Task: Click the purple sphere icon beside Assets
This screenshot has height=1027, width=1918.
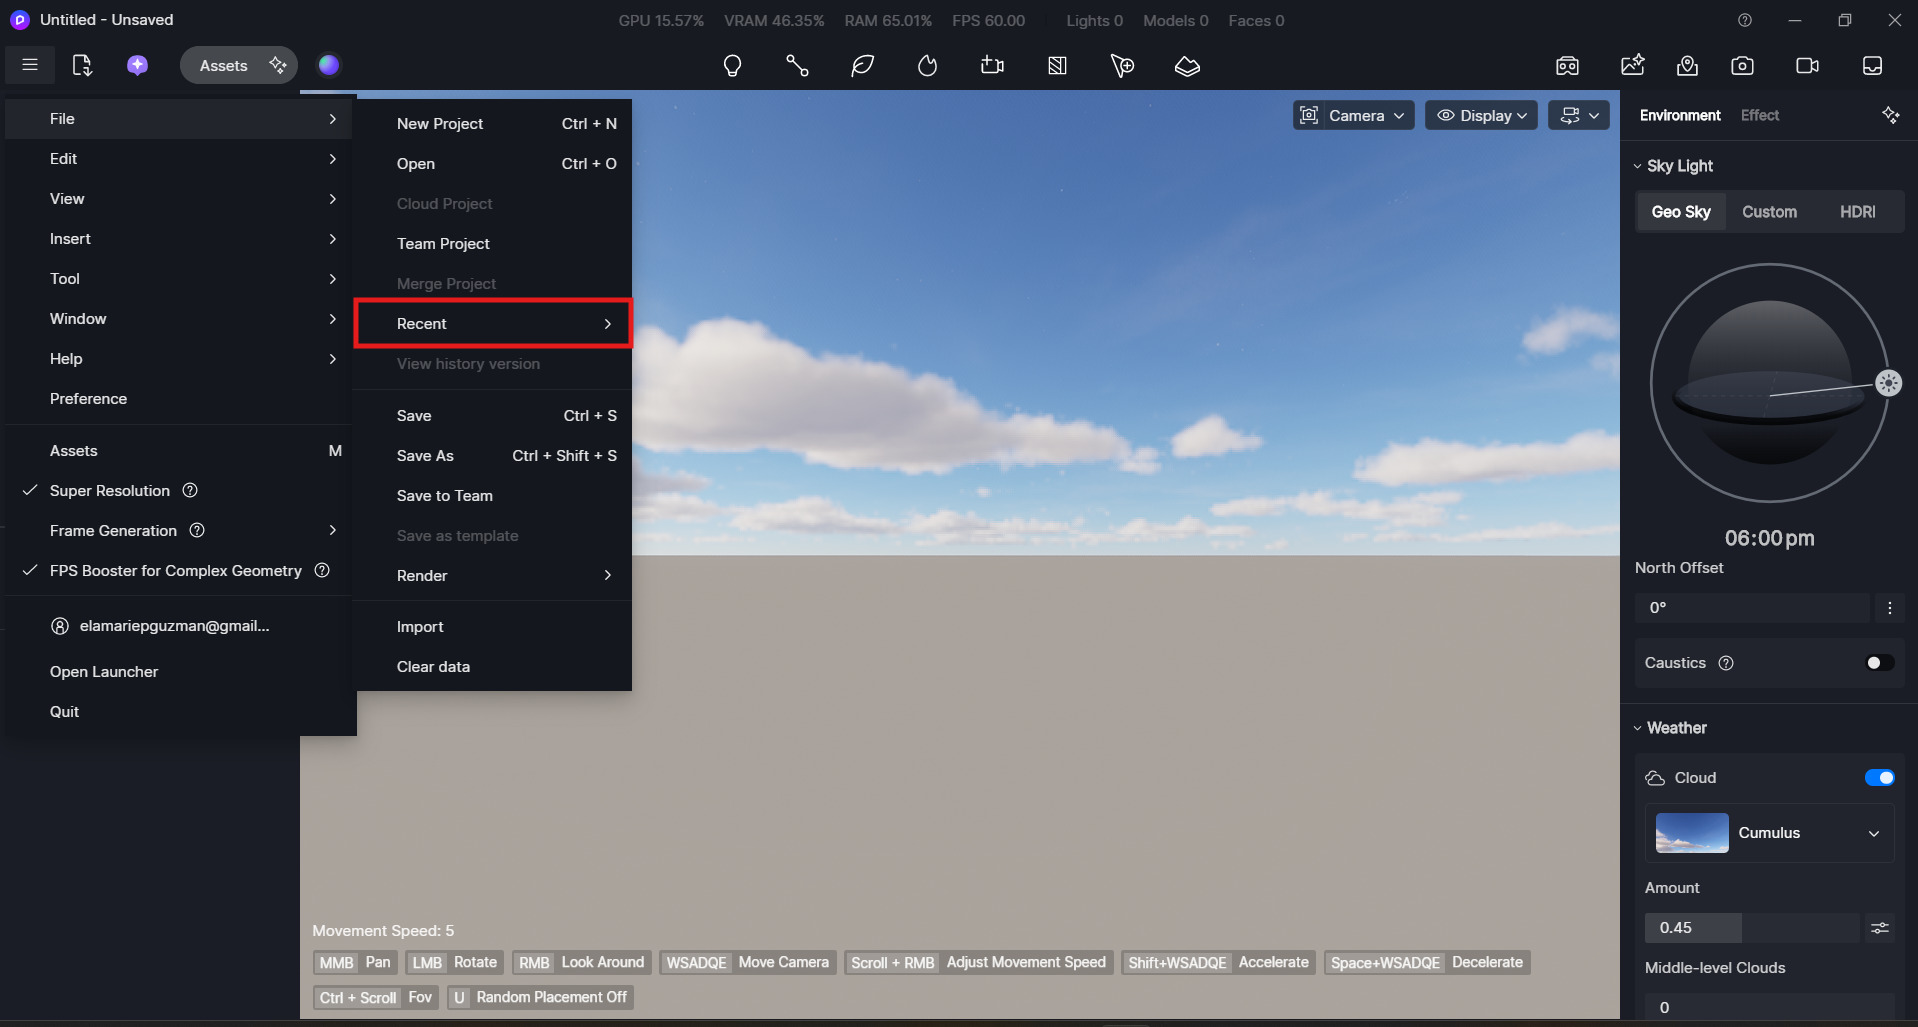Action: [329, 65]
